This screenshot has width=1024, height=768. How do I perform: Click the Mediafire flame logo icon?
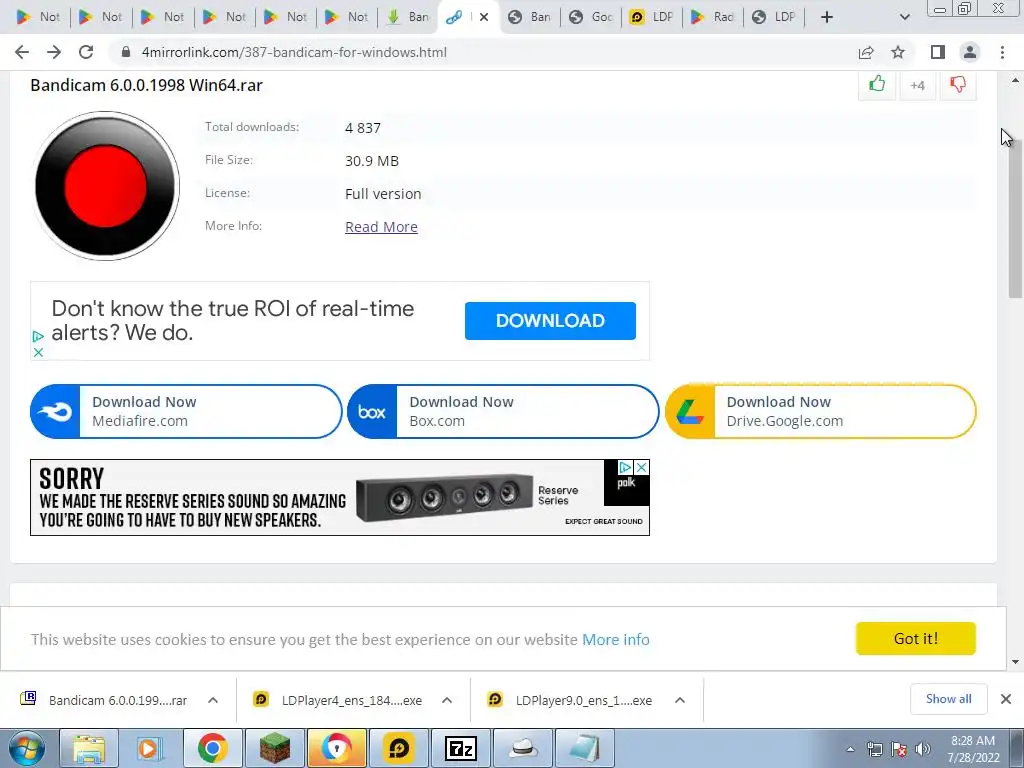55,412
